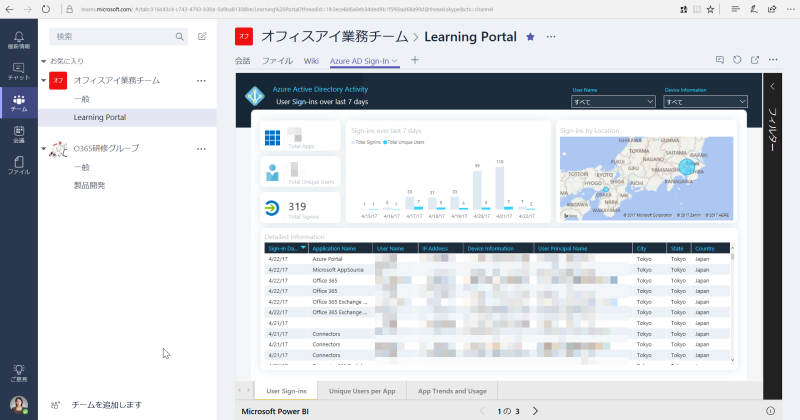
Task: Add page to browser favorites star
Action: pyautogui.click(x=710, y=9)
